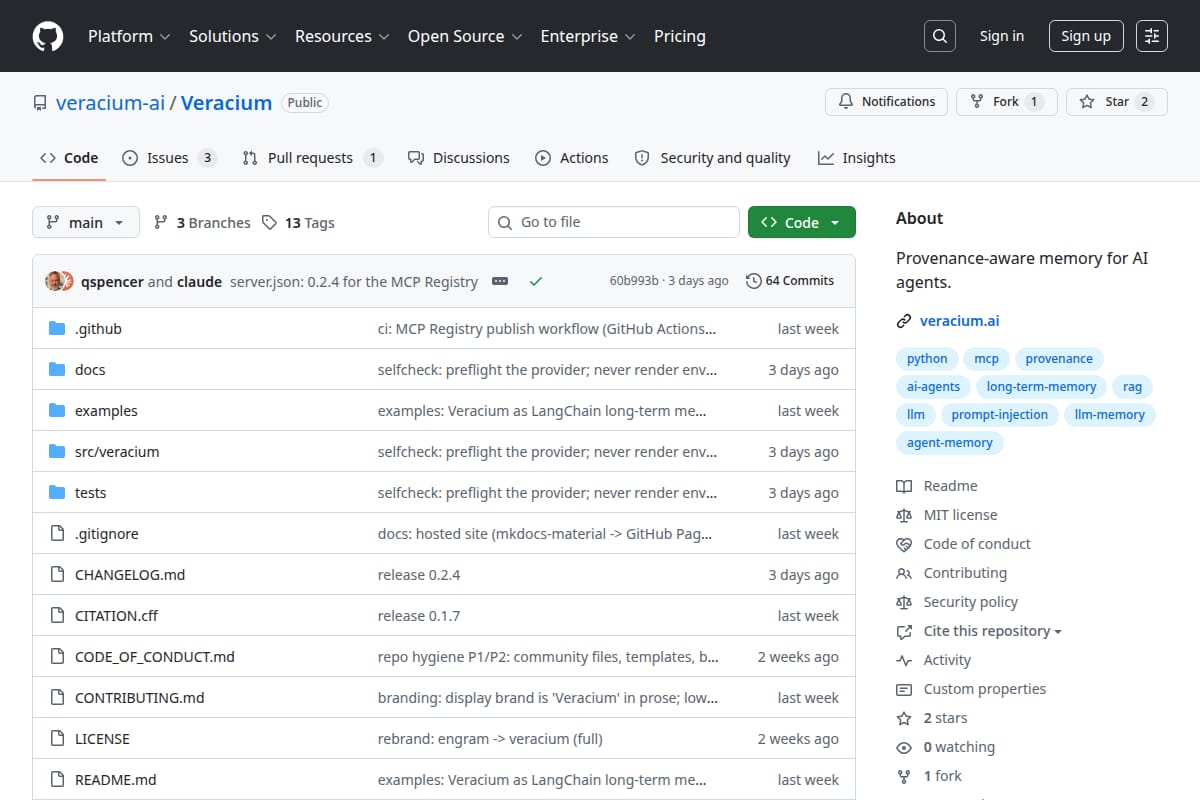Switch to the Discussions tab
Image resolution: width=1200 pixels, height=800 pixels.
[459, 158]
